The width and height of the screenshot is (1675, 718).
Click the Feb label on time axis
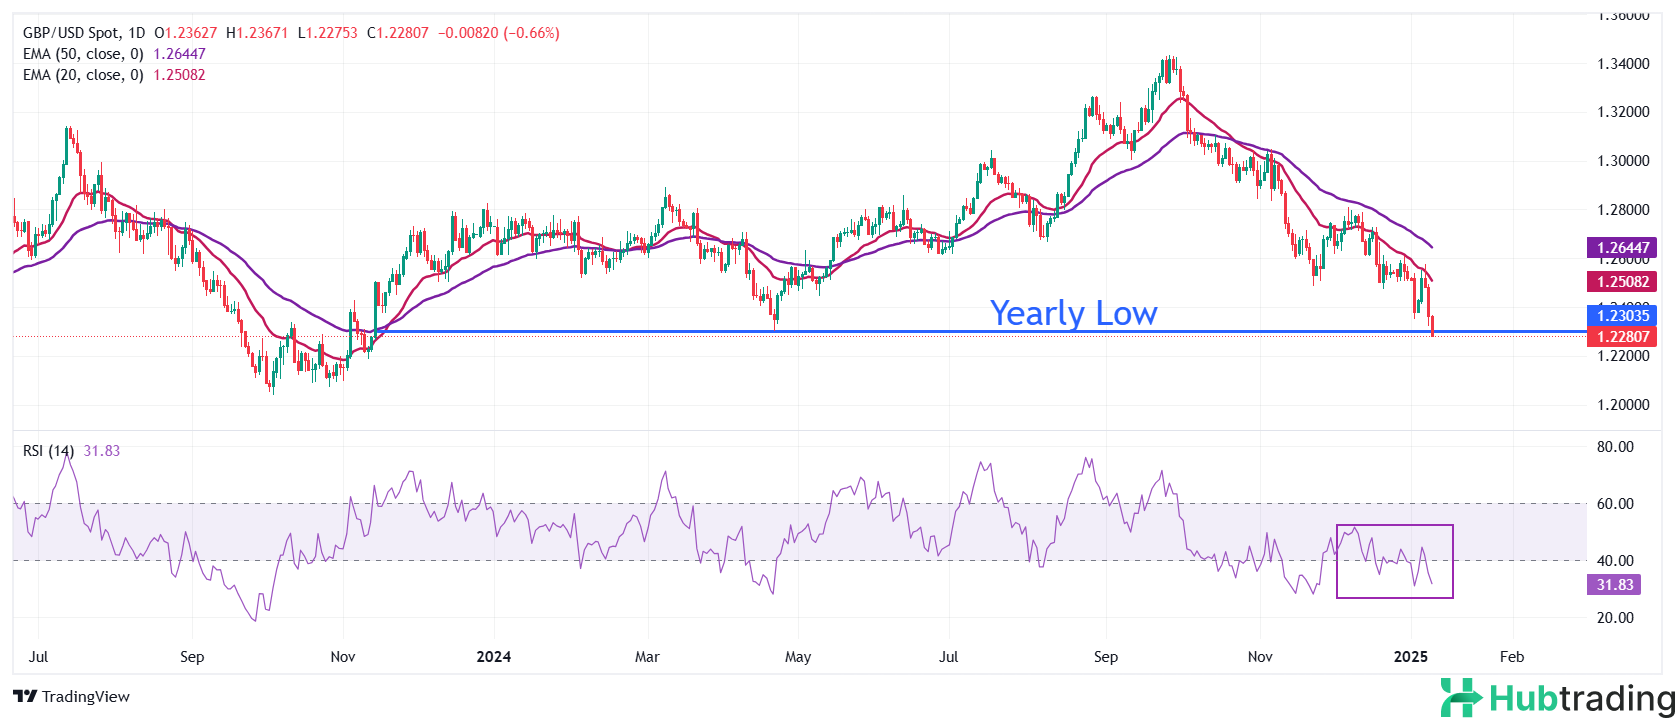pyautogui.click(x=1512, y=657)
